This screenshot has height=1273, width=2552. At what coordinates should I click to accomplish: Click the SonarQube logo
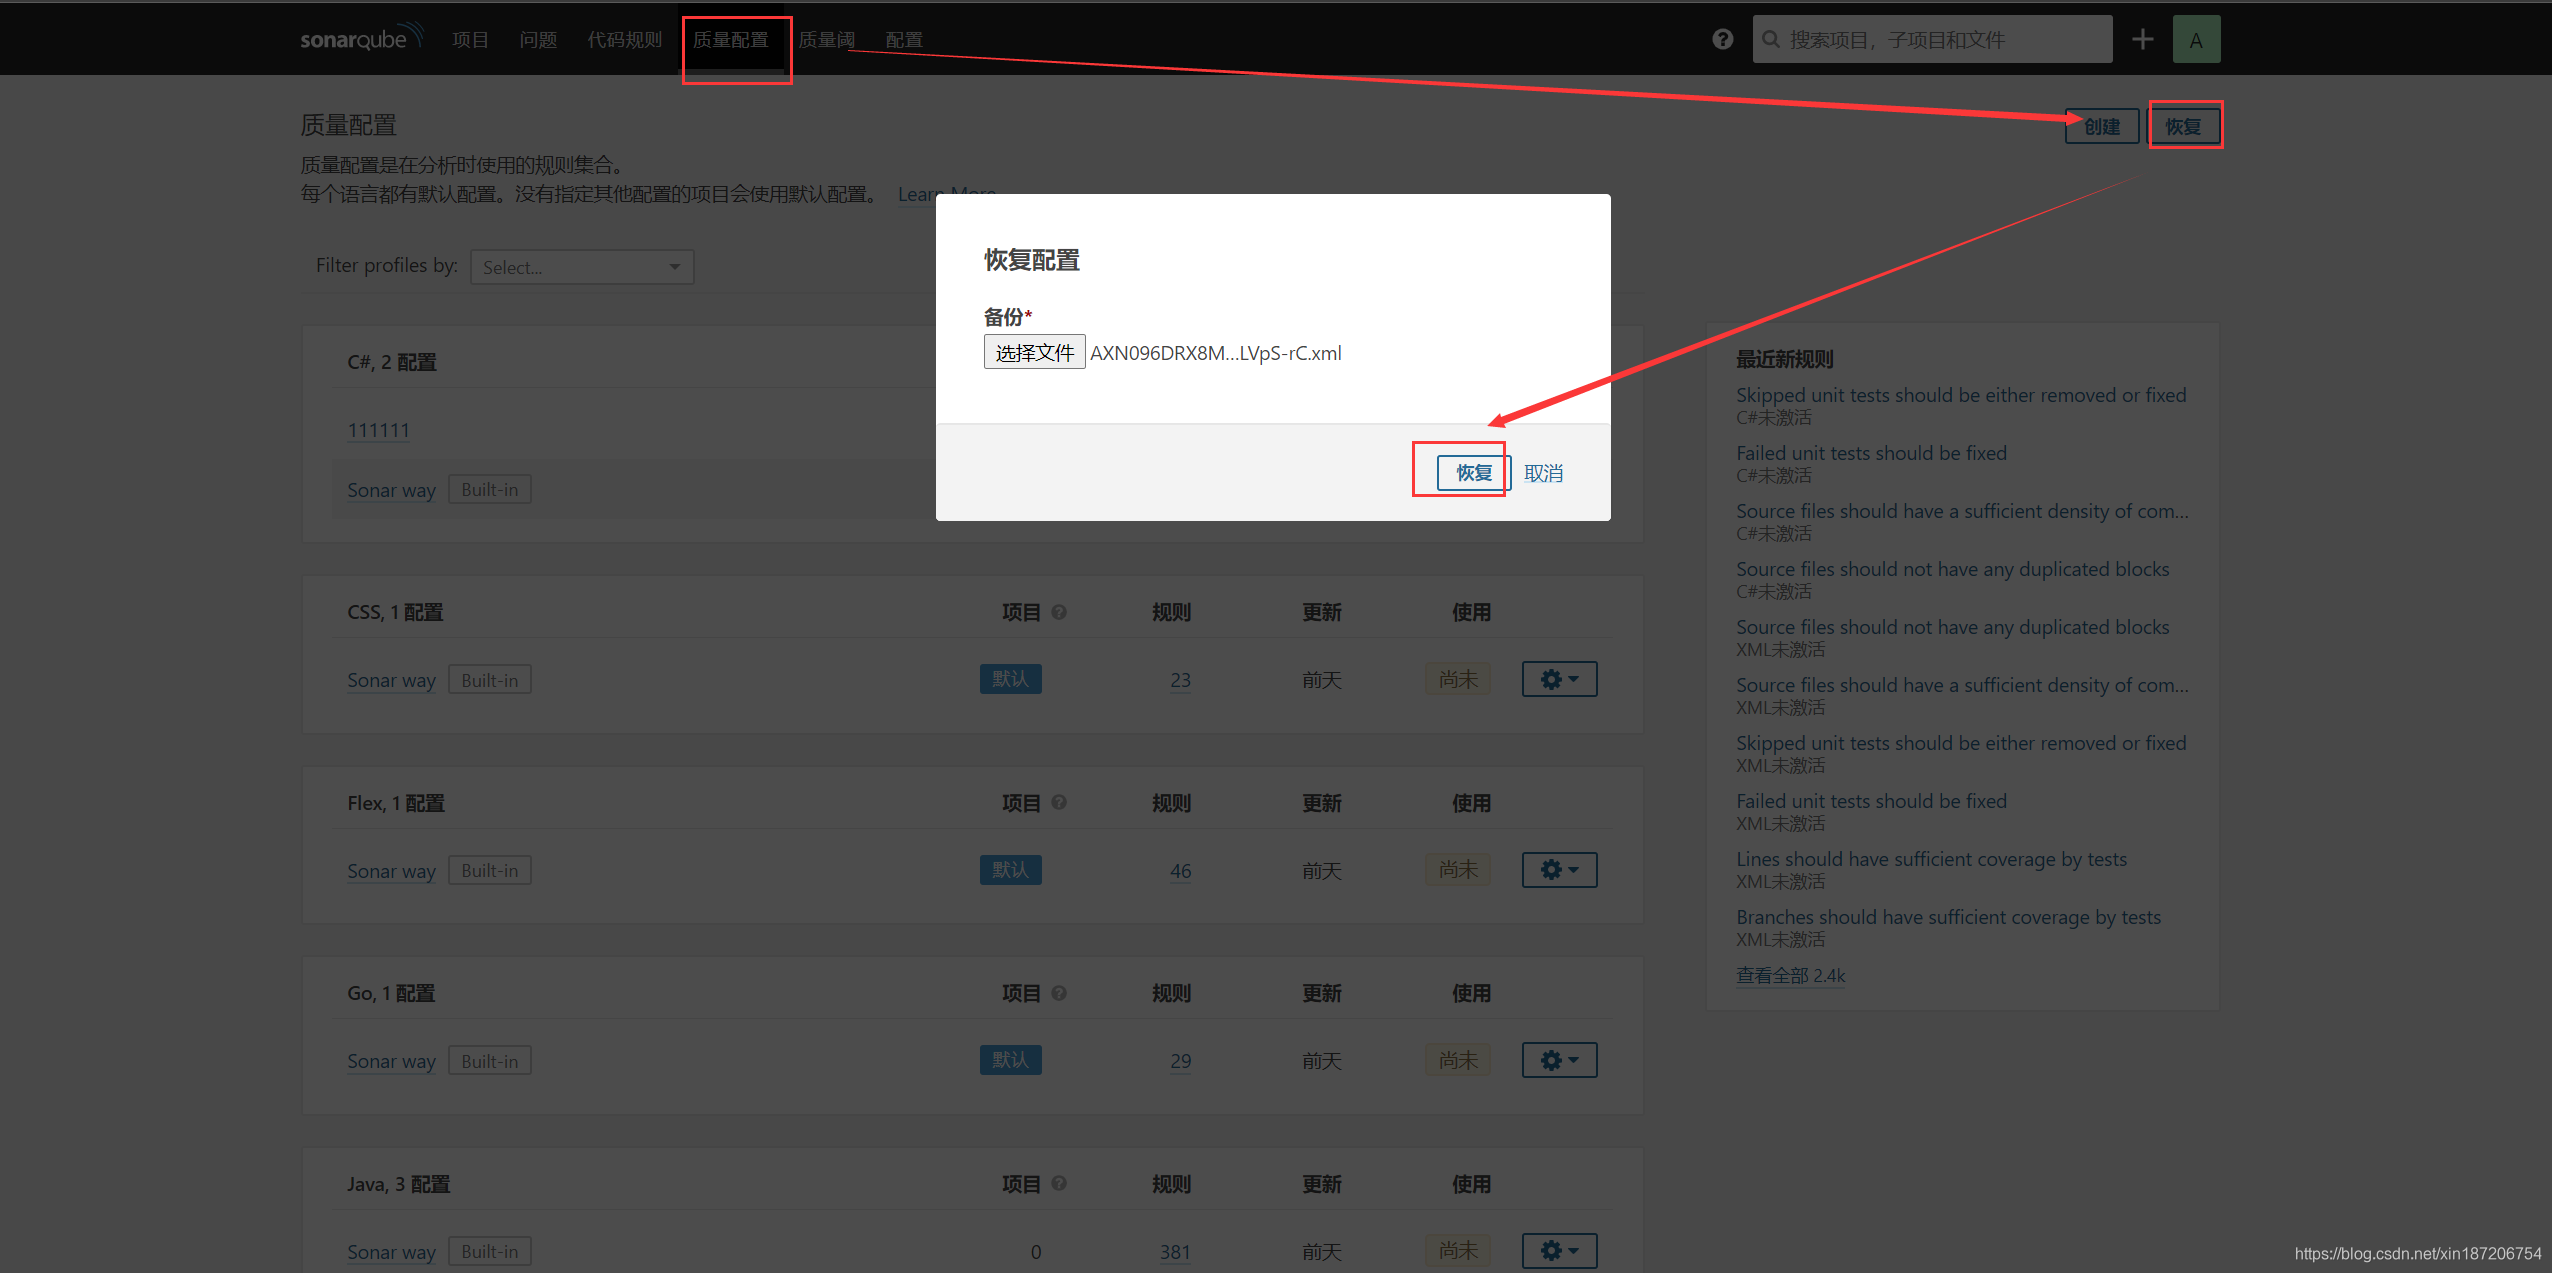coord(362,38)
